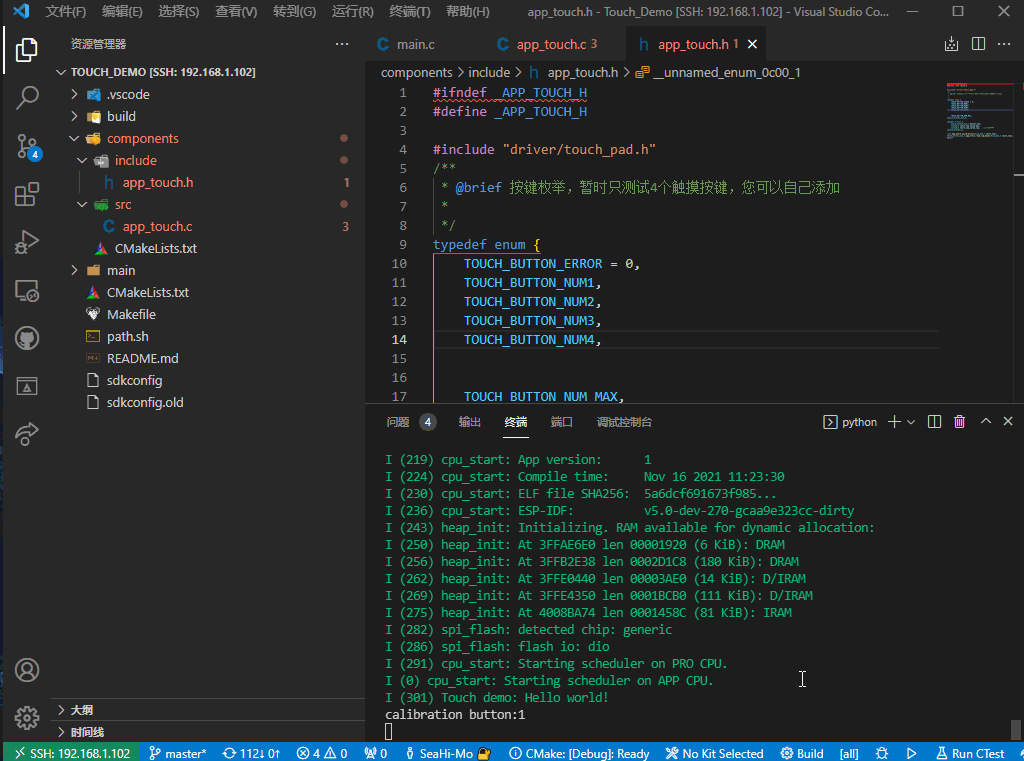Open the Manage settings gear
Screen dimensions: 1024x761
click(27, 717)
